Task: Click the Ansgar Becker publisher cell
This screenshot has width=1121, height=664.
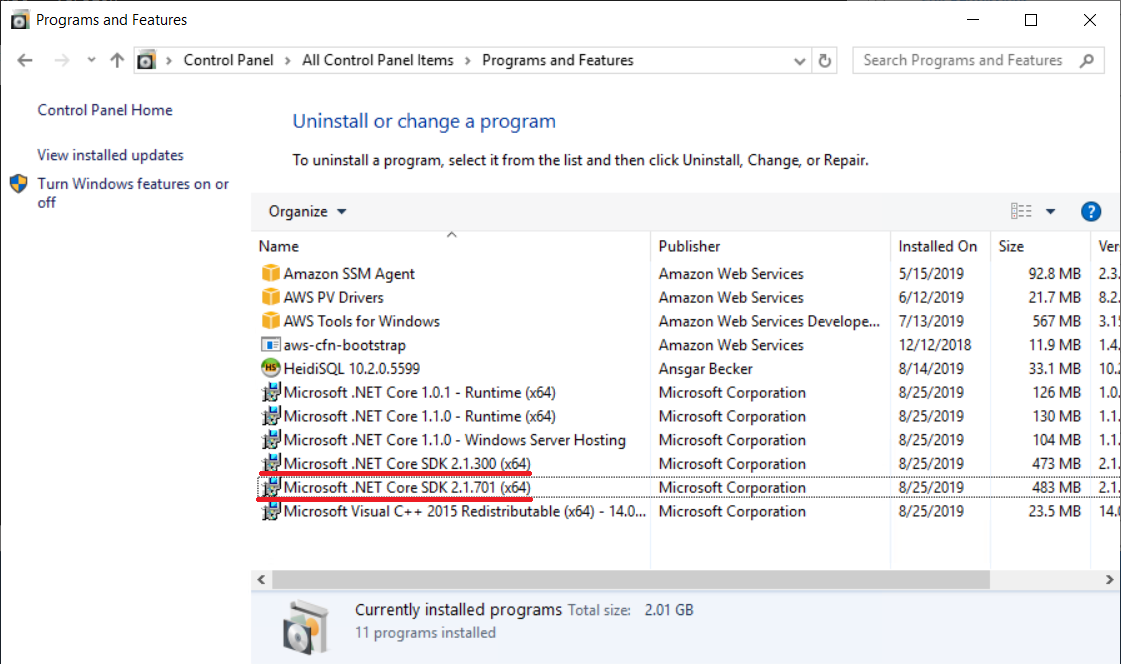Action: coord(706,369)
